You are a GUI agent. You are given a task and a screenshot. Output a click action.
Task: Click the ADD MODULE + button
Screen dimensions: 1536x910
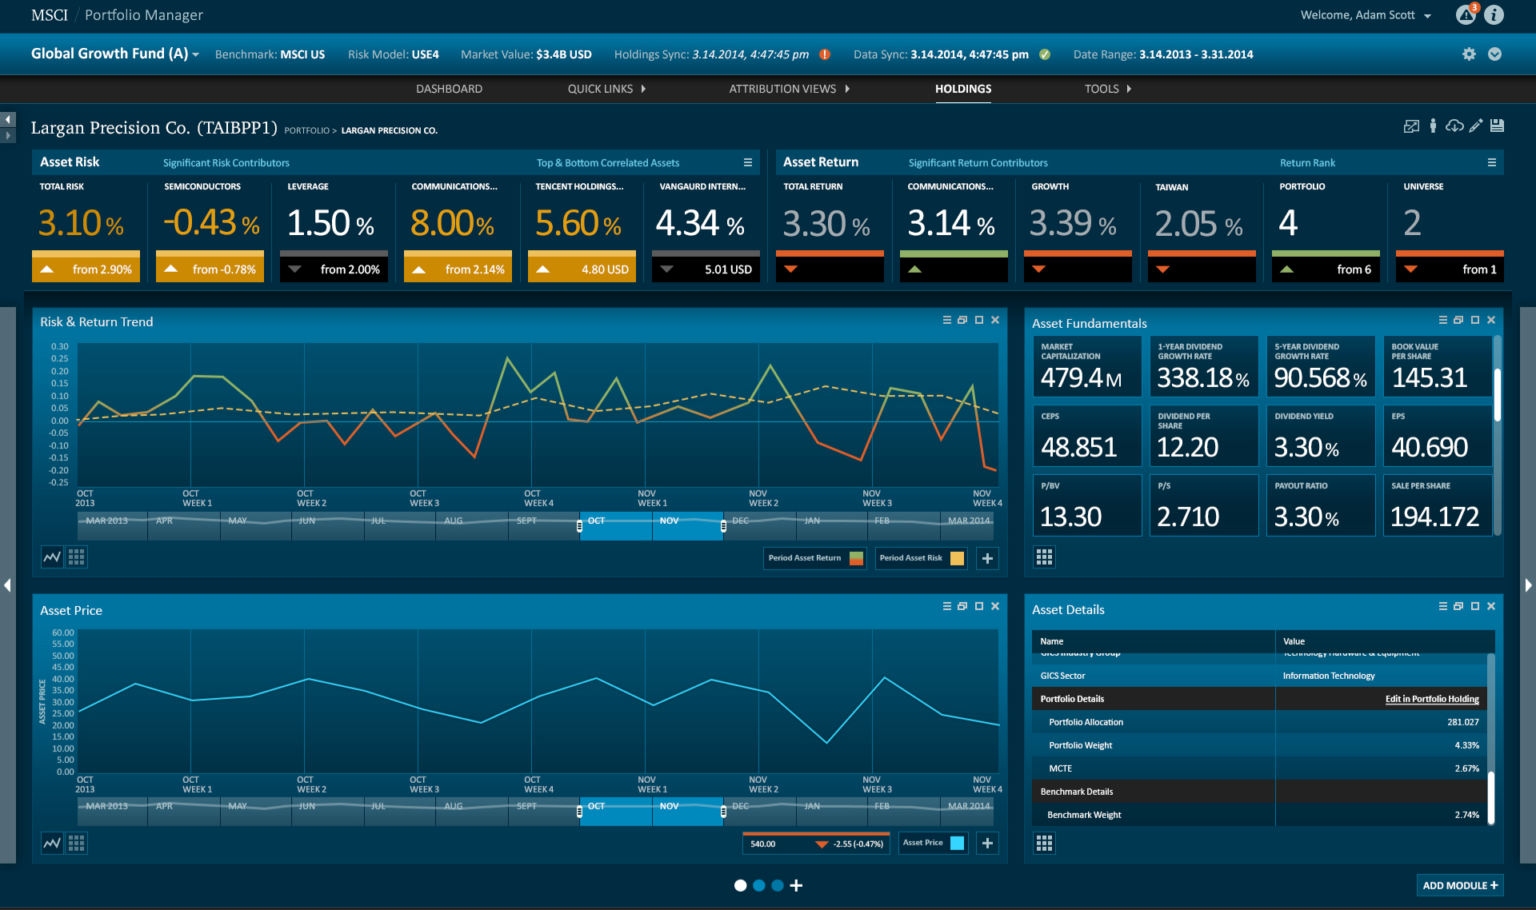click(x=1460, y=885)
